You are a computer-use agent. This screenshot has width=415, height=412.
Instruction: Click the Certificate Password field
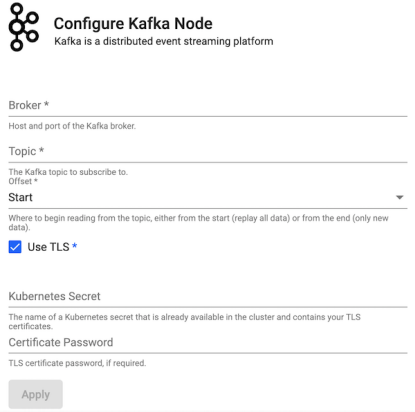point(208,343)
